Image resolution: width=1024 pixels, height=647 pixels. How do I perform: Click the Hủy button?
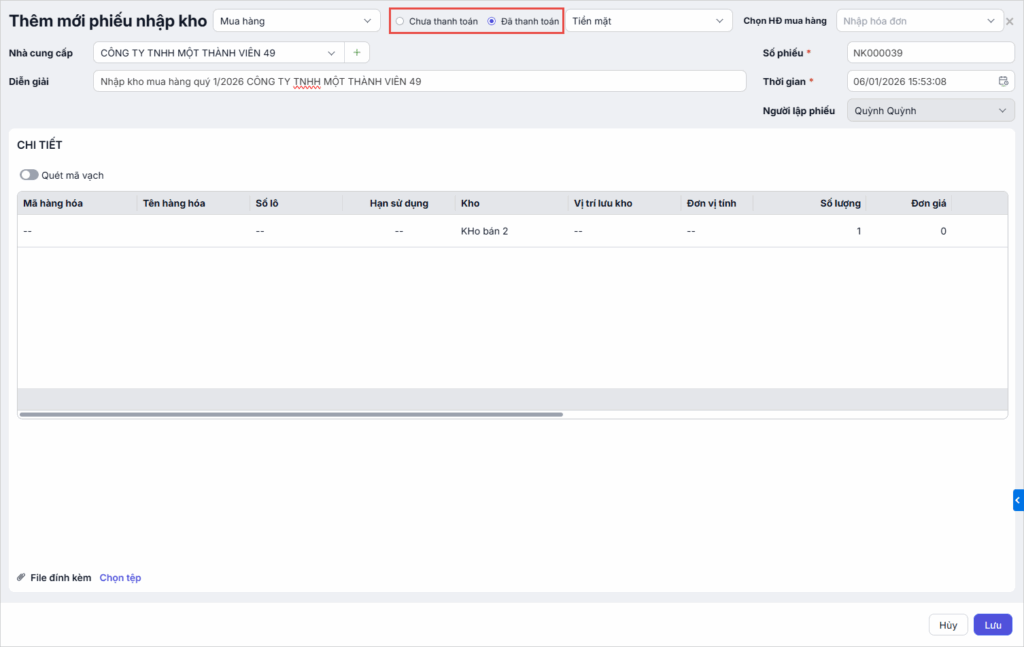(948, 625)
